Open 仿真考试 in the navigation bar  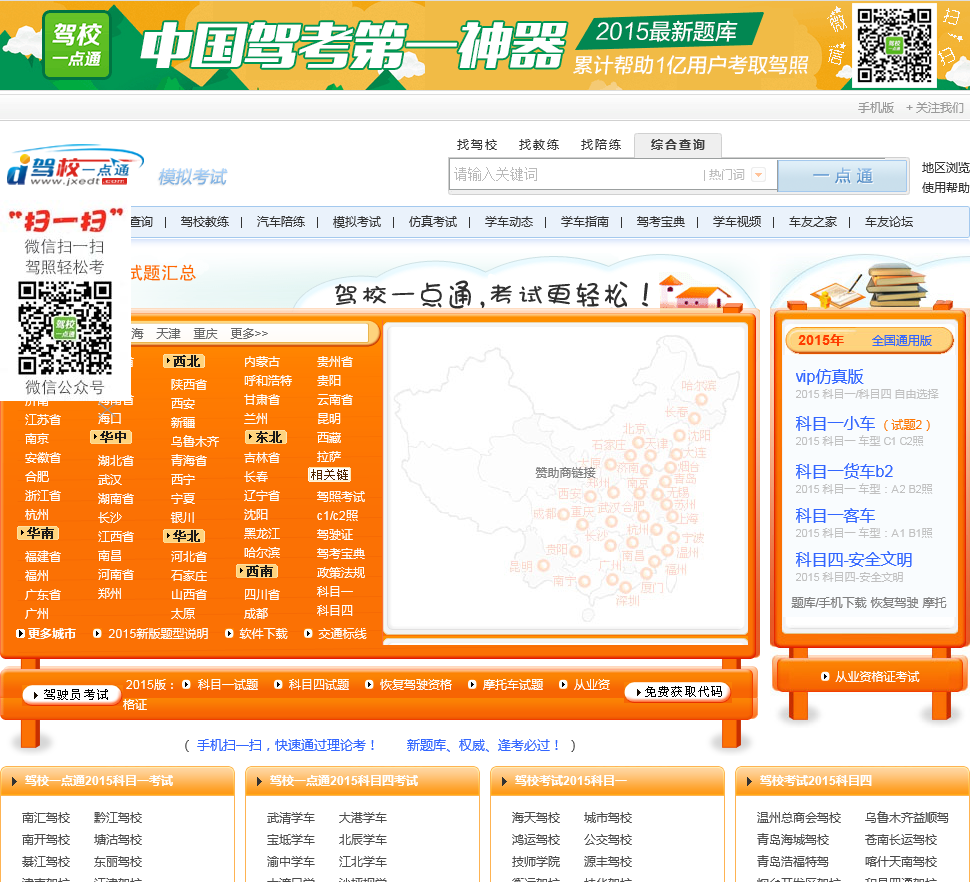433,221
